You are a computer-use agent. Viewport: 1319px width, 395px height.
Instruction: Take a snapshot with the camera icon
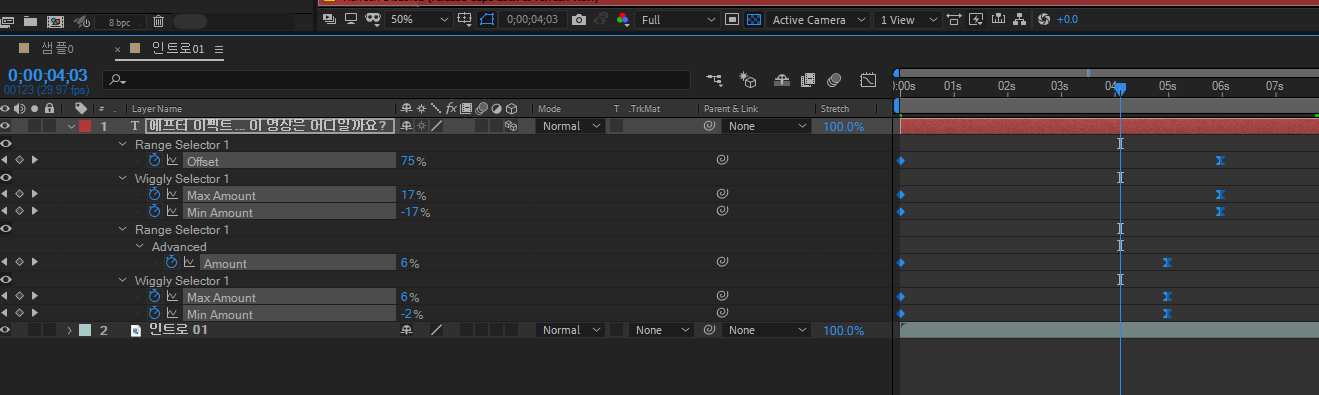click(578, 20)
